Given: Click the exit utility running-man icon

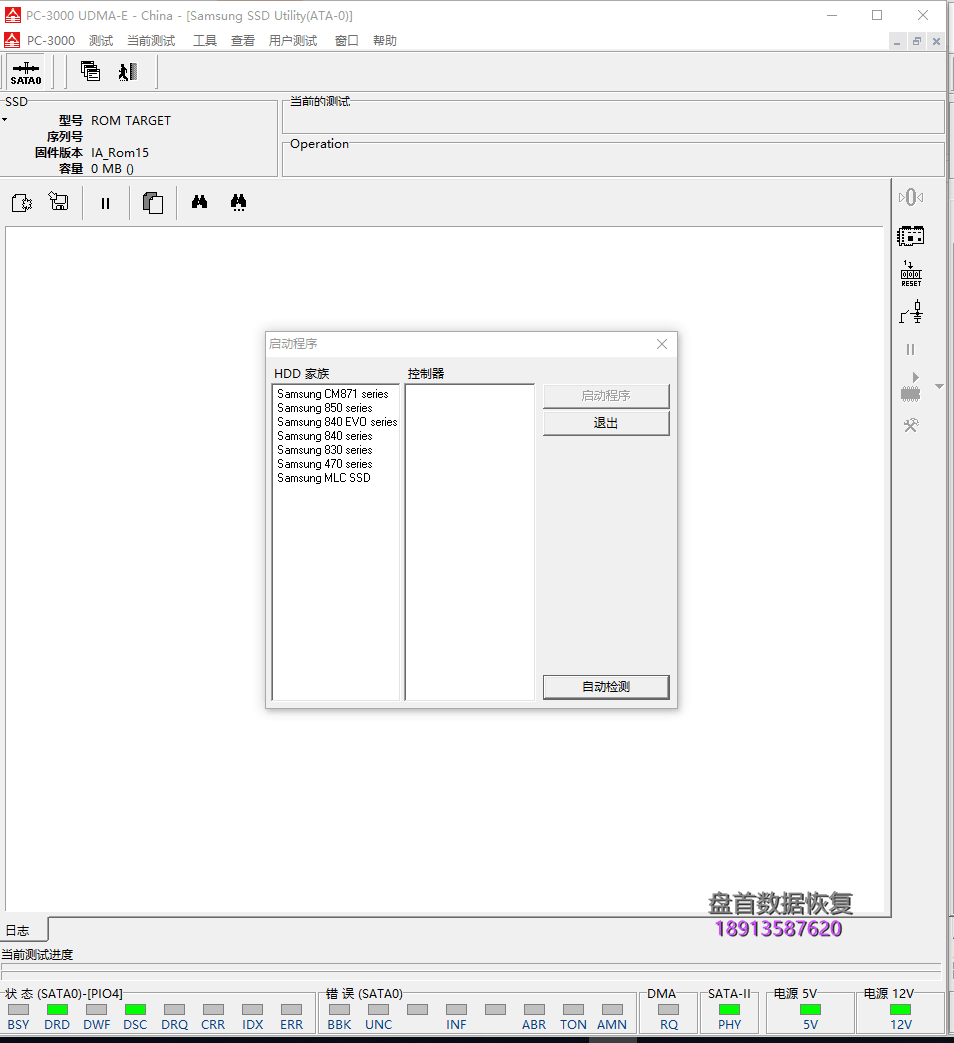Looking at the screenshot, I should pyautogui.click(x=128, y=72).
